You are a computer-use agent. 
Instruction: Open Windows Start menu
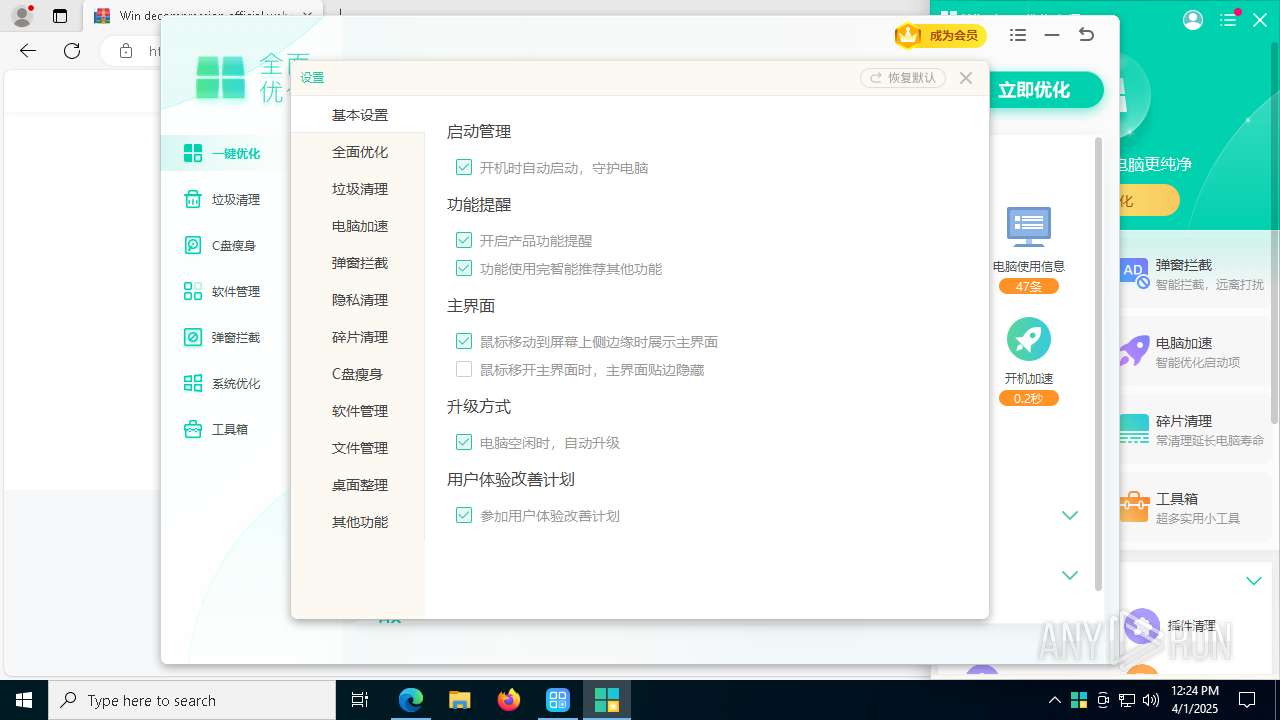(24, 700)
